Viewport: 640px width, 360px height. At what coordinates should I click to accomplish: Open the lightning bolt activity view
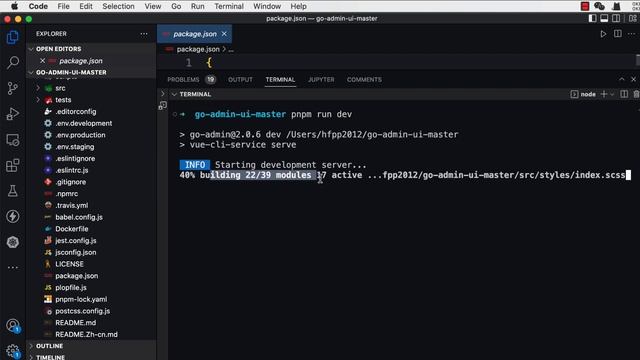click(13, 216)
